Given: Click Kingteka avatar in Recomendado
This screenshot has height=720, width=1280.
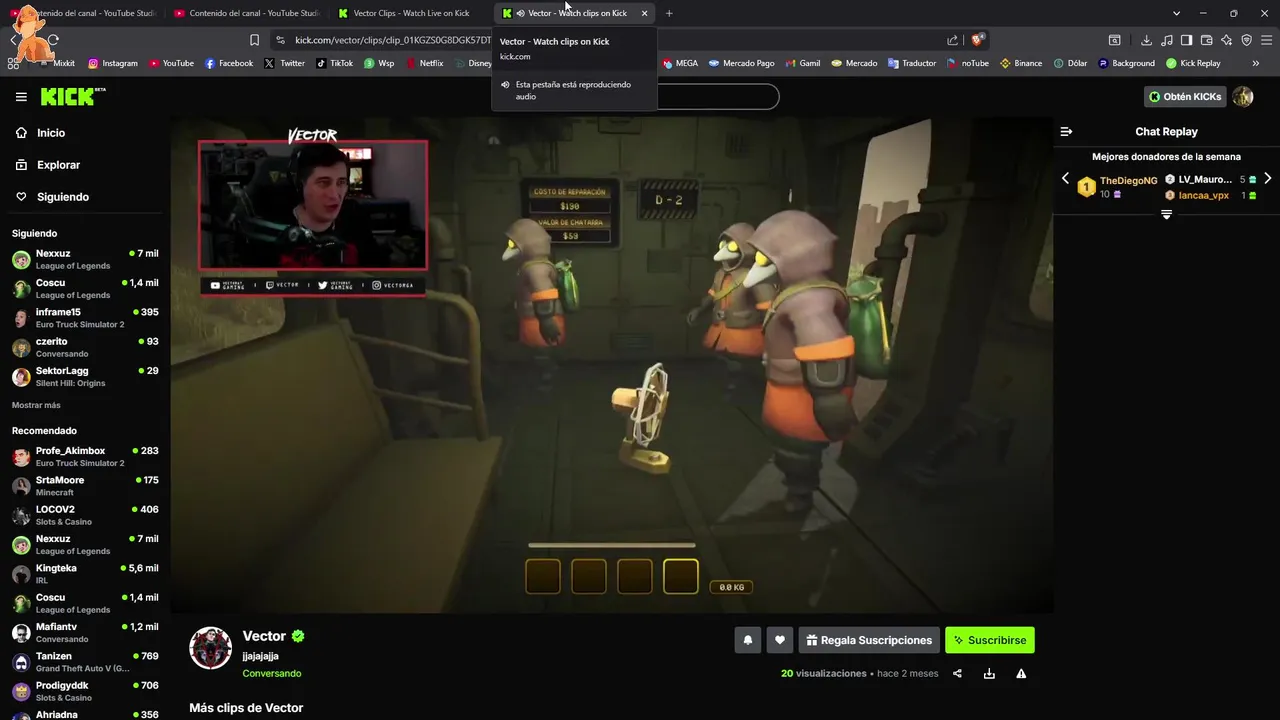Looking at the screenshot, I should coord(21,574).
